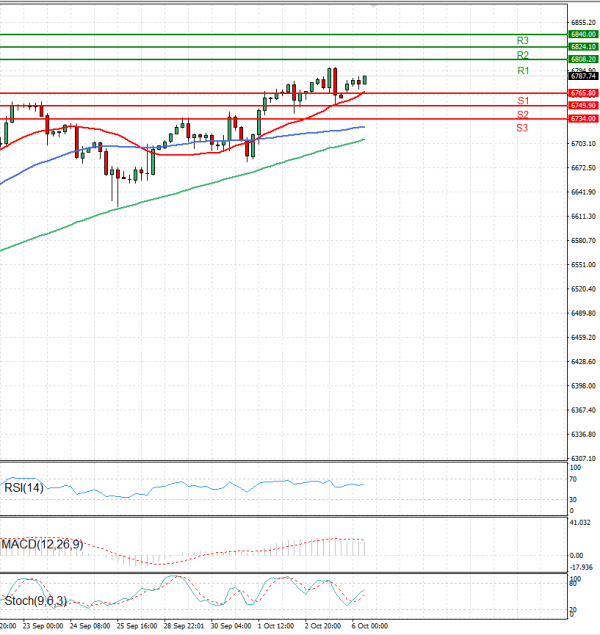Viewport: 600px width, 635px height.
Task: Click the 6749.90 red price tag
Action: (583, 105)
